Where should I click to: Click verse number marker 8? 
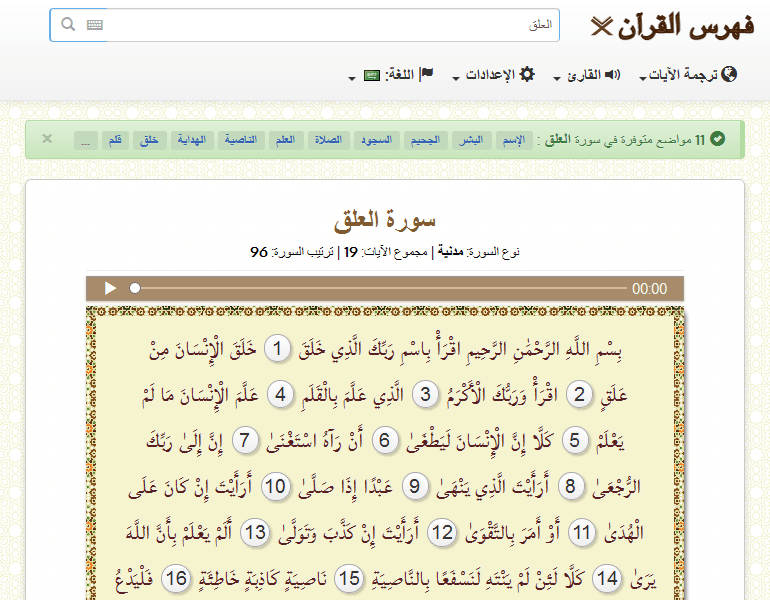point(570,487)
